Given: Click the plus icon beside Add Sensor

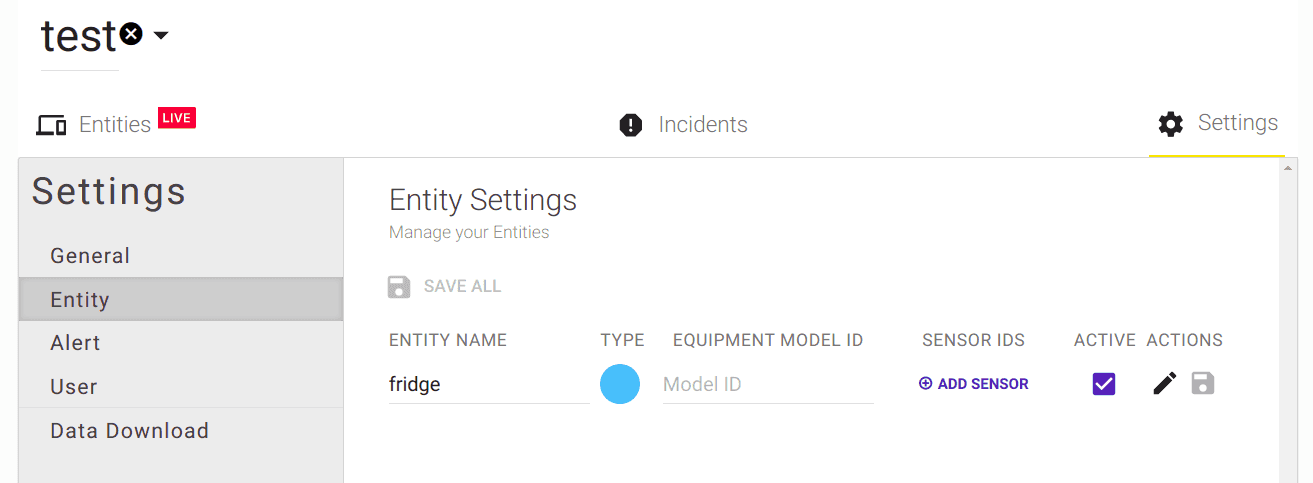Looking at the screenshot, I should pyautogui.click(x=925, y=384).
